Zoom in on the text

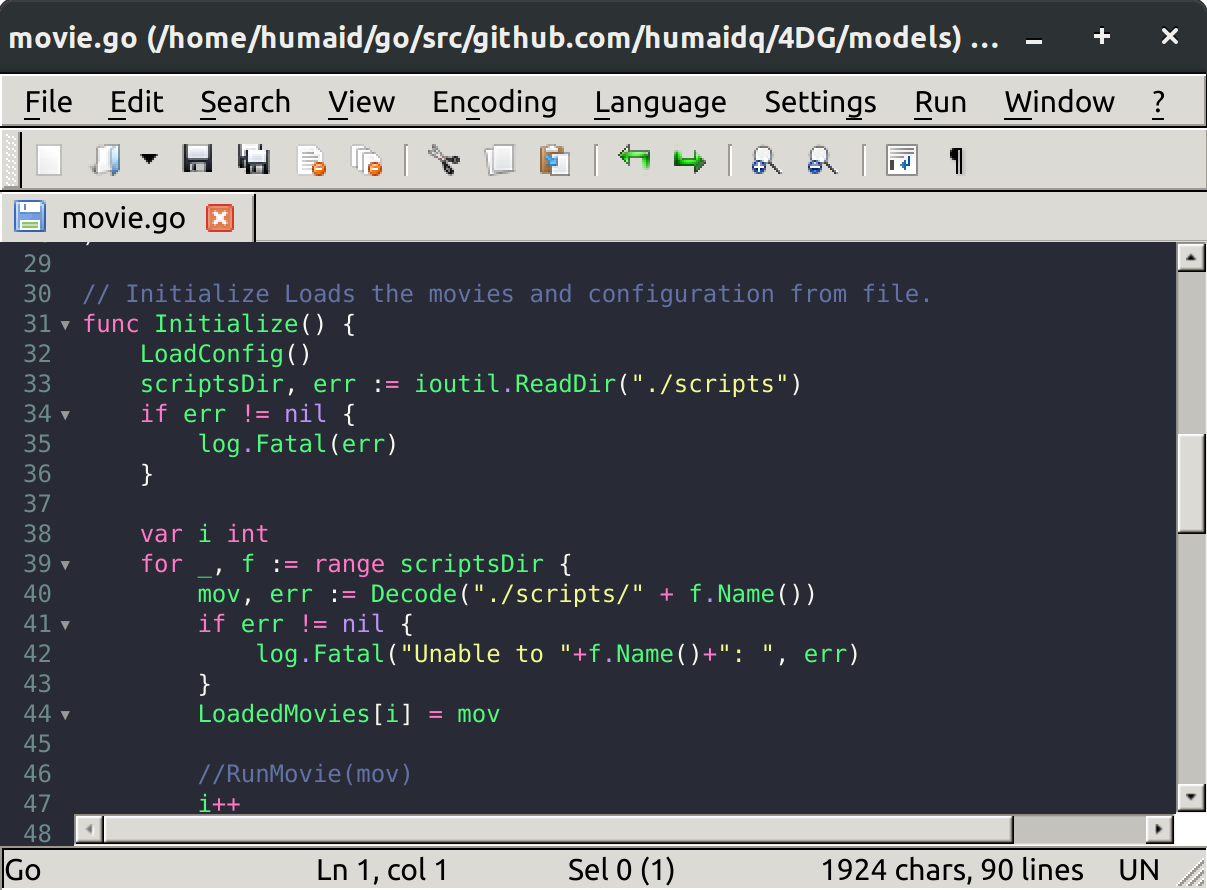tap(765, 160)
